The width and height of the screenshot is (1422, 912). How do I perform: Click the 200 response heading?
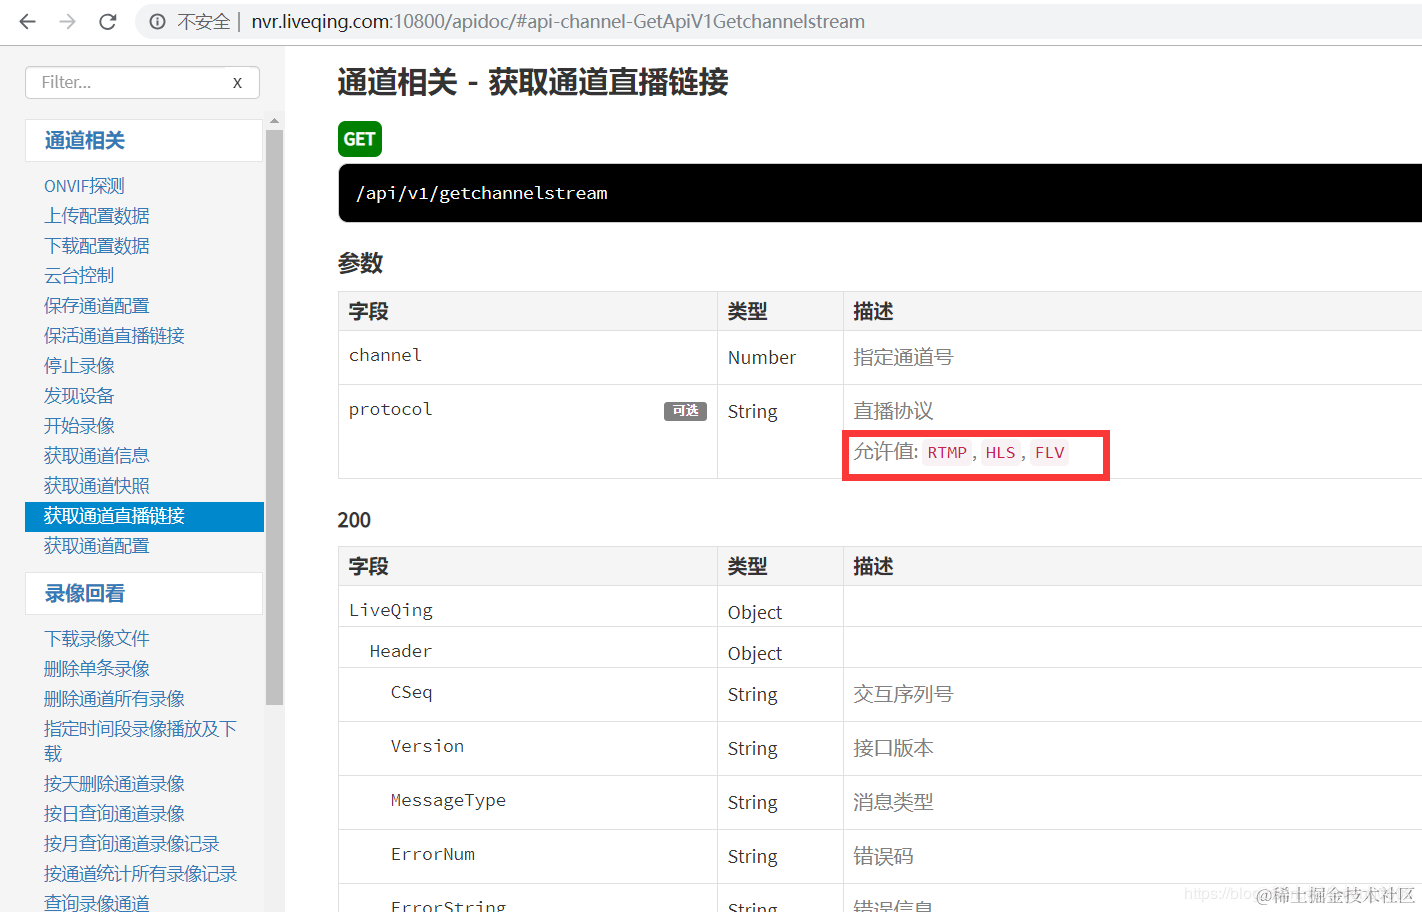click(354, 520)
